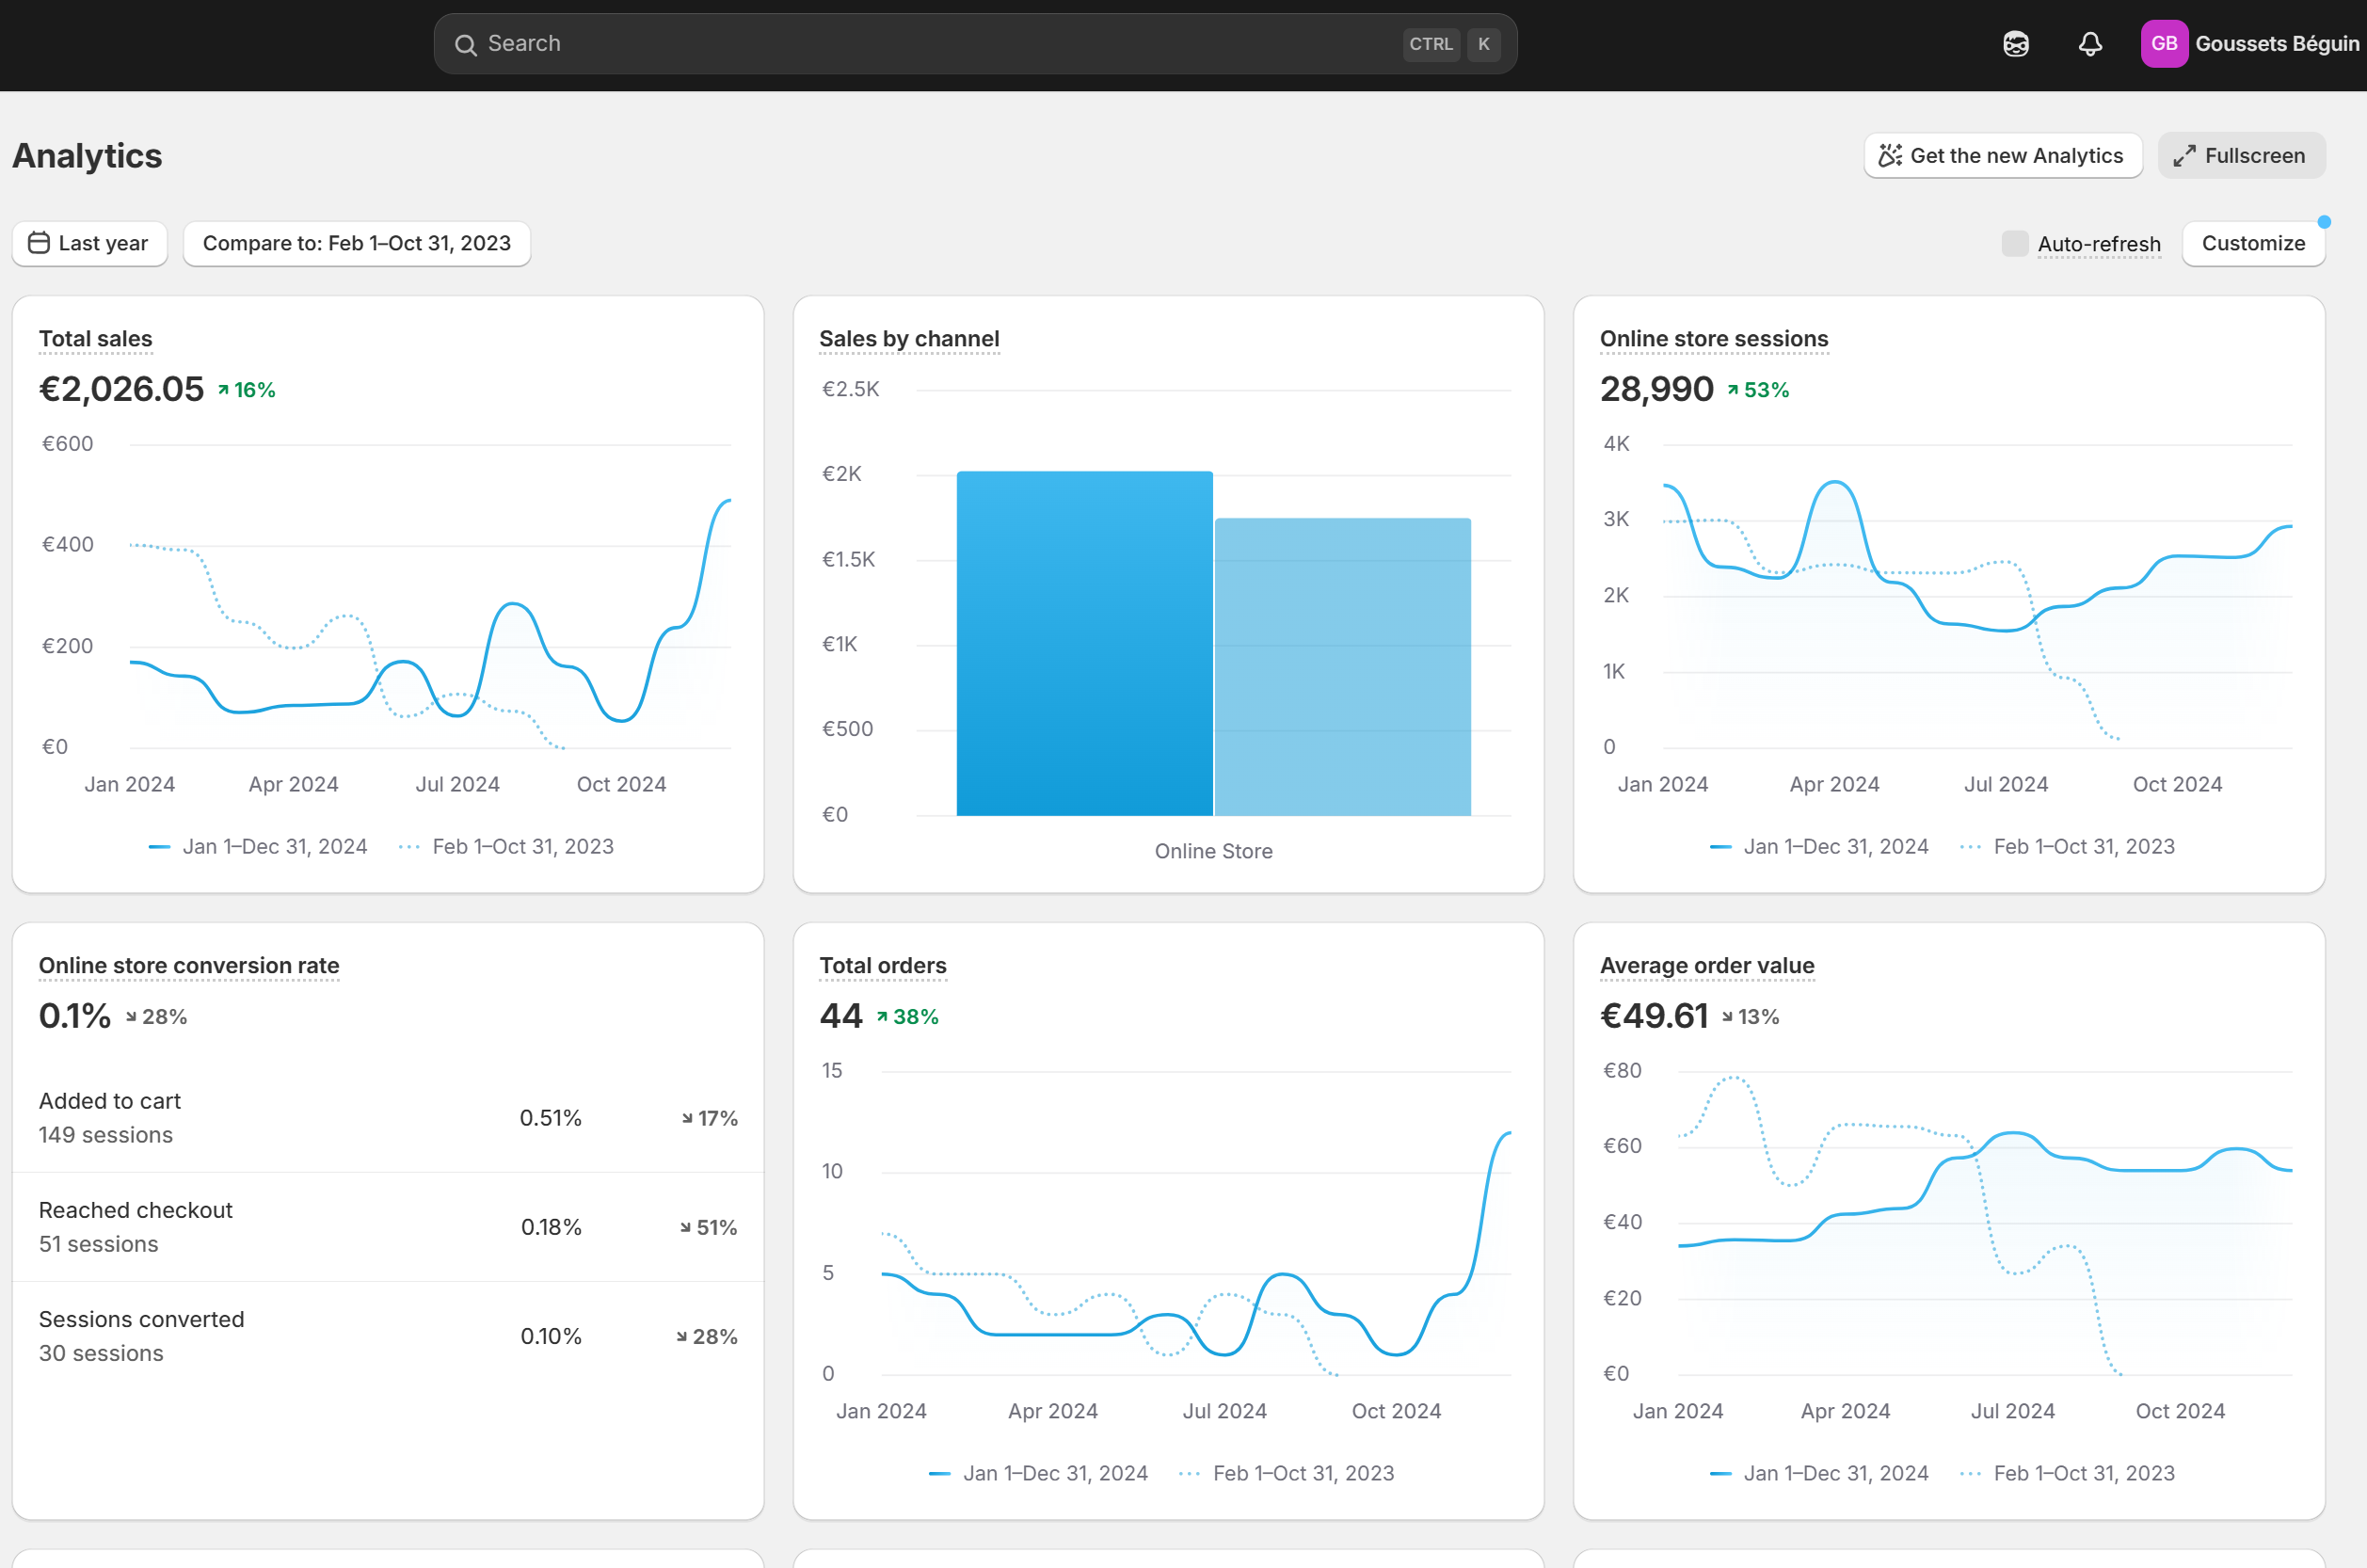The image size is (2367, 1568).
Task: Click the GB account avatar
Action: [x=2164, y=44]
